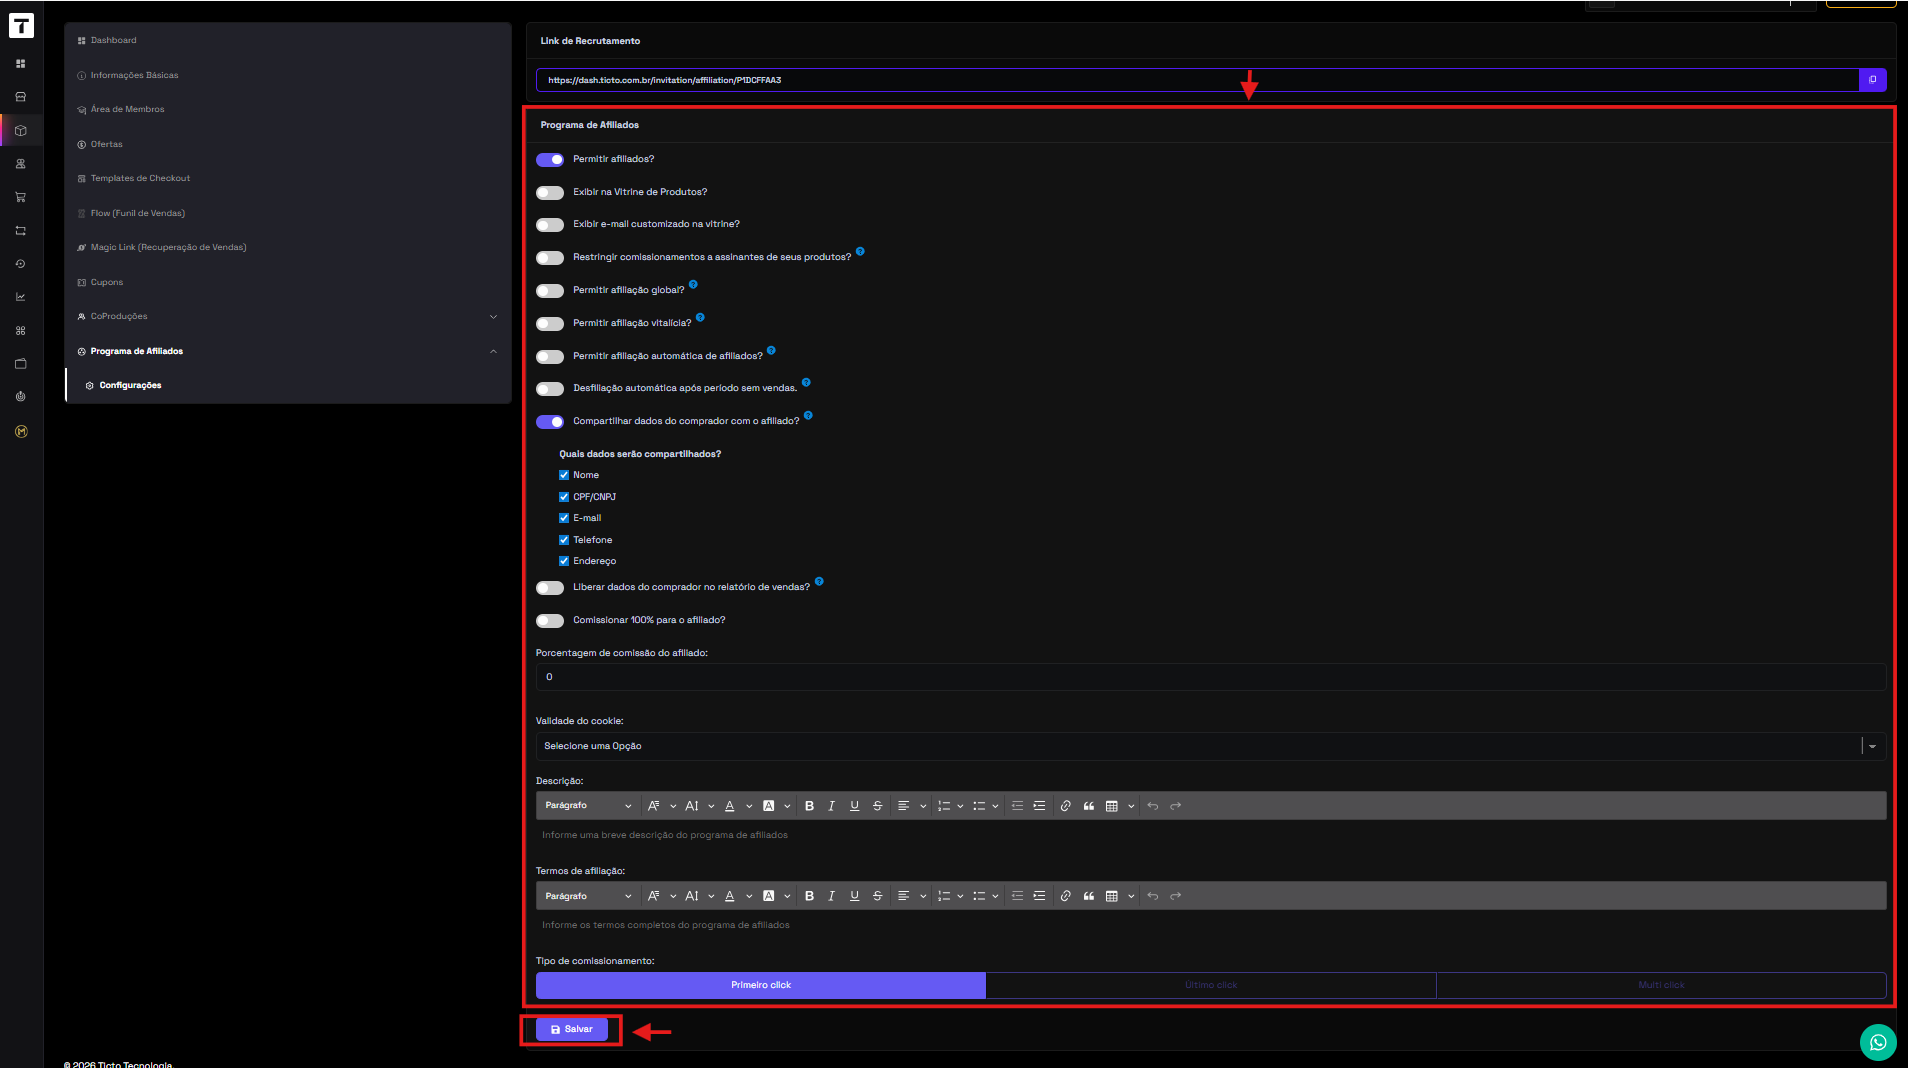Enable Exibir na Vitrine de Produtos toggle

(550, 193)
